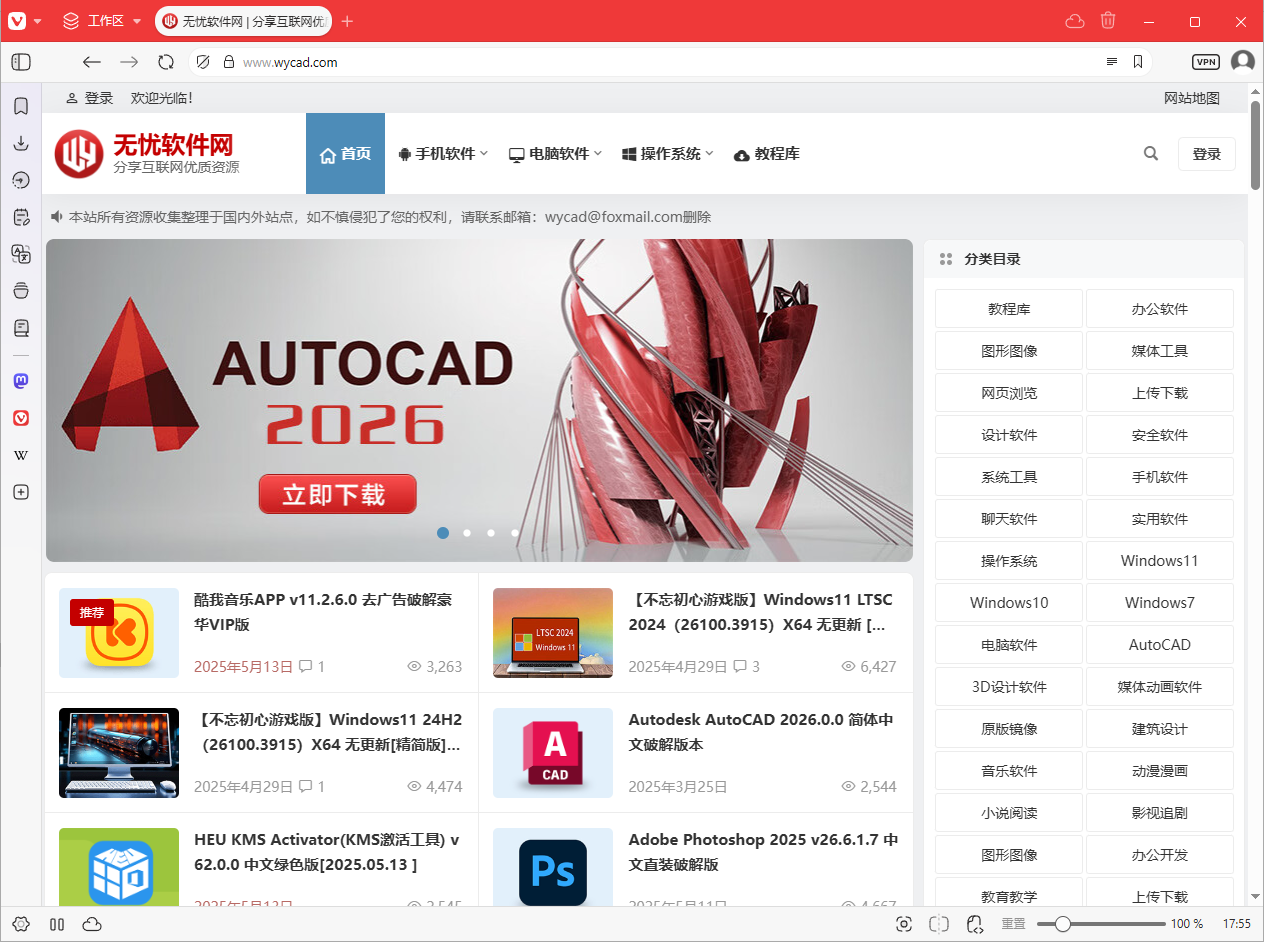
Task: Open the 教程库 menu item
Action: click(766, 154)
